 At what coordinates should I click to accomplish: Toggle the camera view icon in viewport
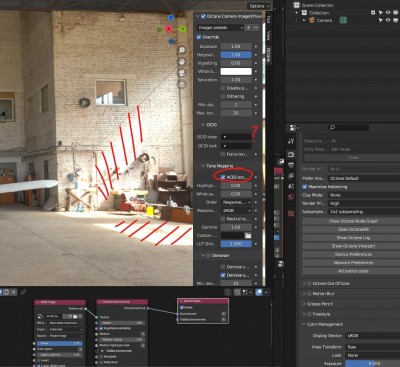coord(182,73)
